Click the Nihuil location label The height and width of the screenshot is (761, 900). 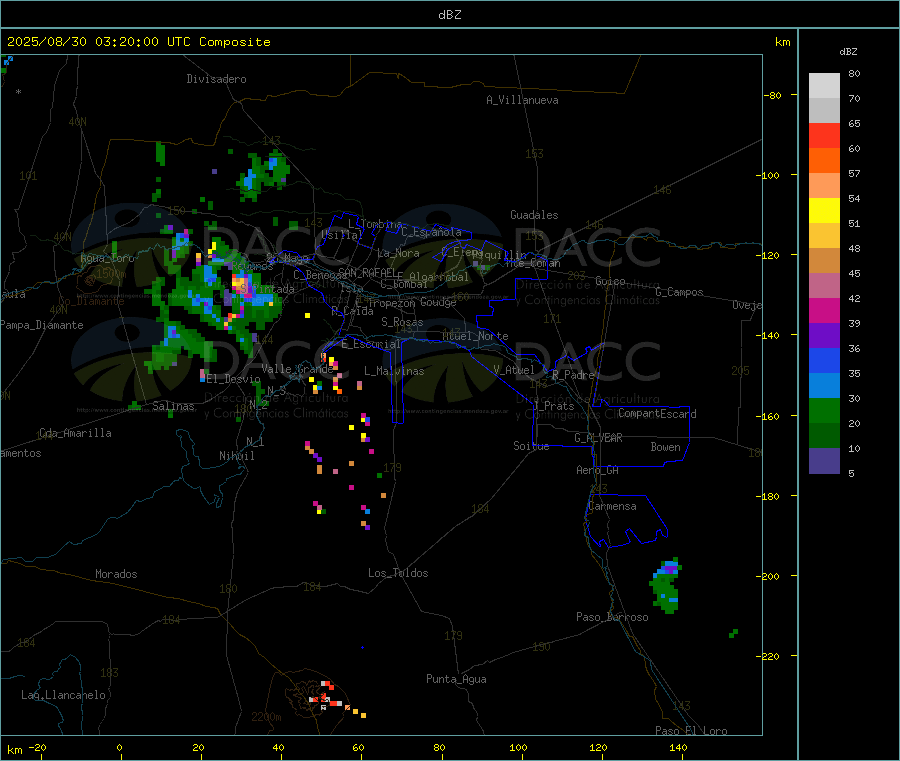click(x=236, y=456)
